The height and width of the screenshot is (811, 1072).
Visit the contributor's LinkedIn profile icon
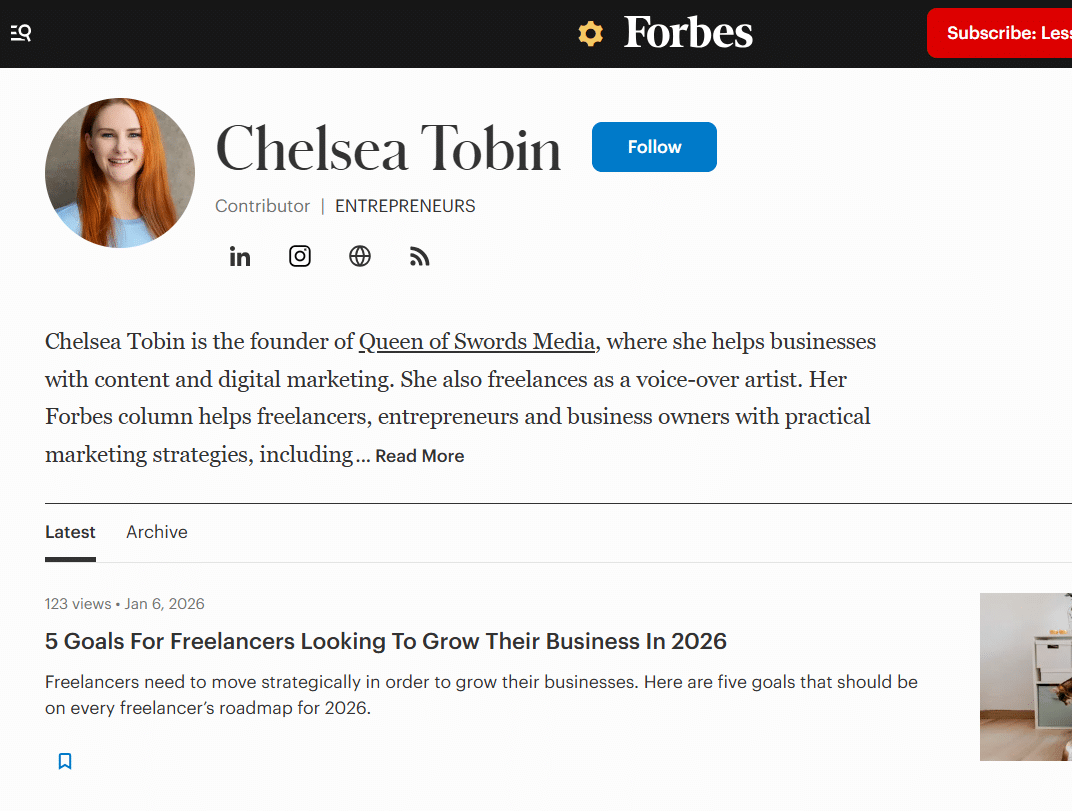[x=240, y=256]
